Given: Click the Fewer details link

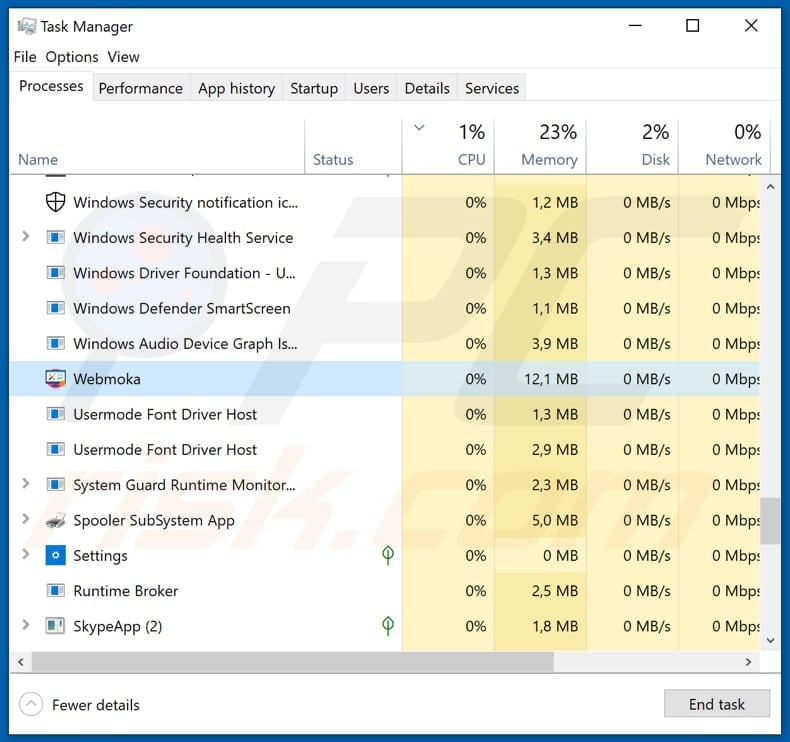Looking at the screenshot, I should point(96,705).
